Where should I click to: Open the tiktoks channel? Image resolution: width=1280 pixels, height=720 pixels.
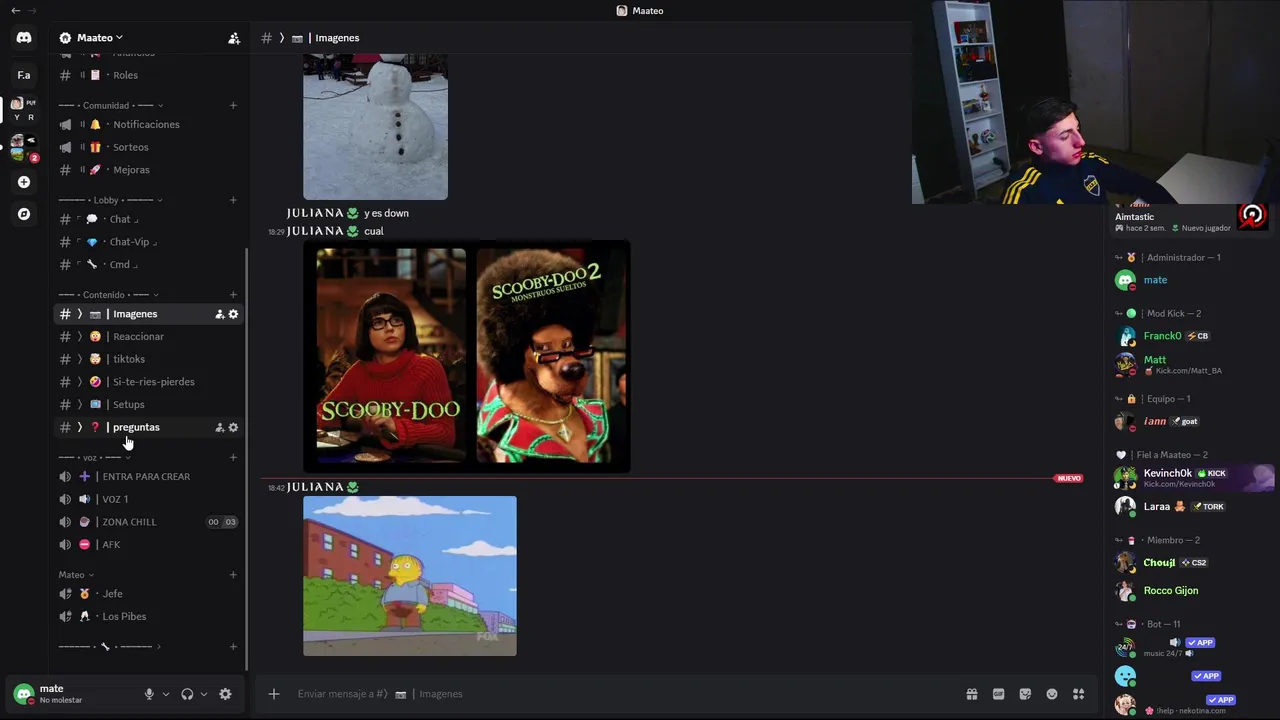[x=149, y=359]
